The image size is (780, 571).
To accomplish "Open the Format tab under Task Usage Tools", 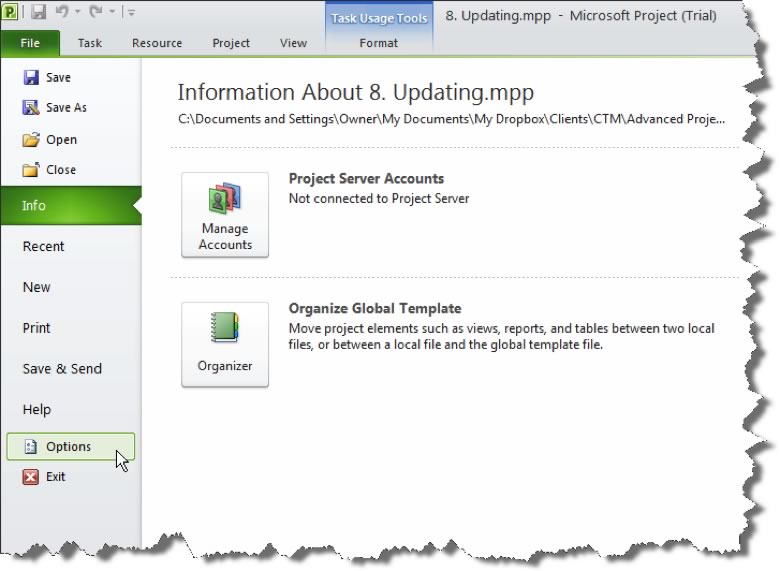I will [379, 43].
